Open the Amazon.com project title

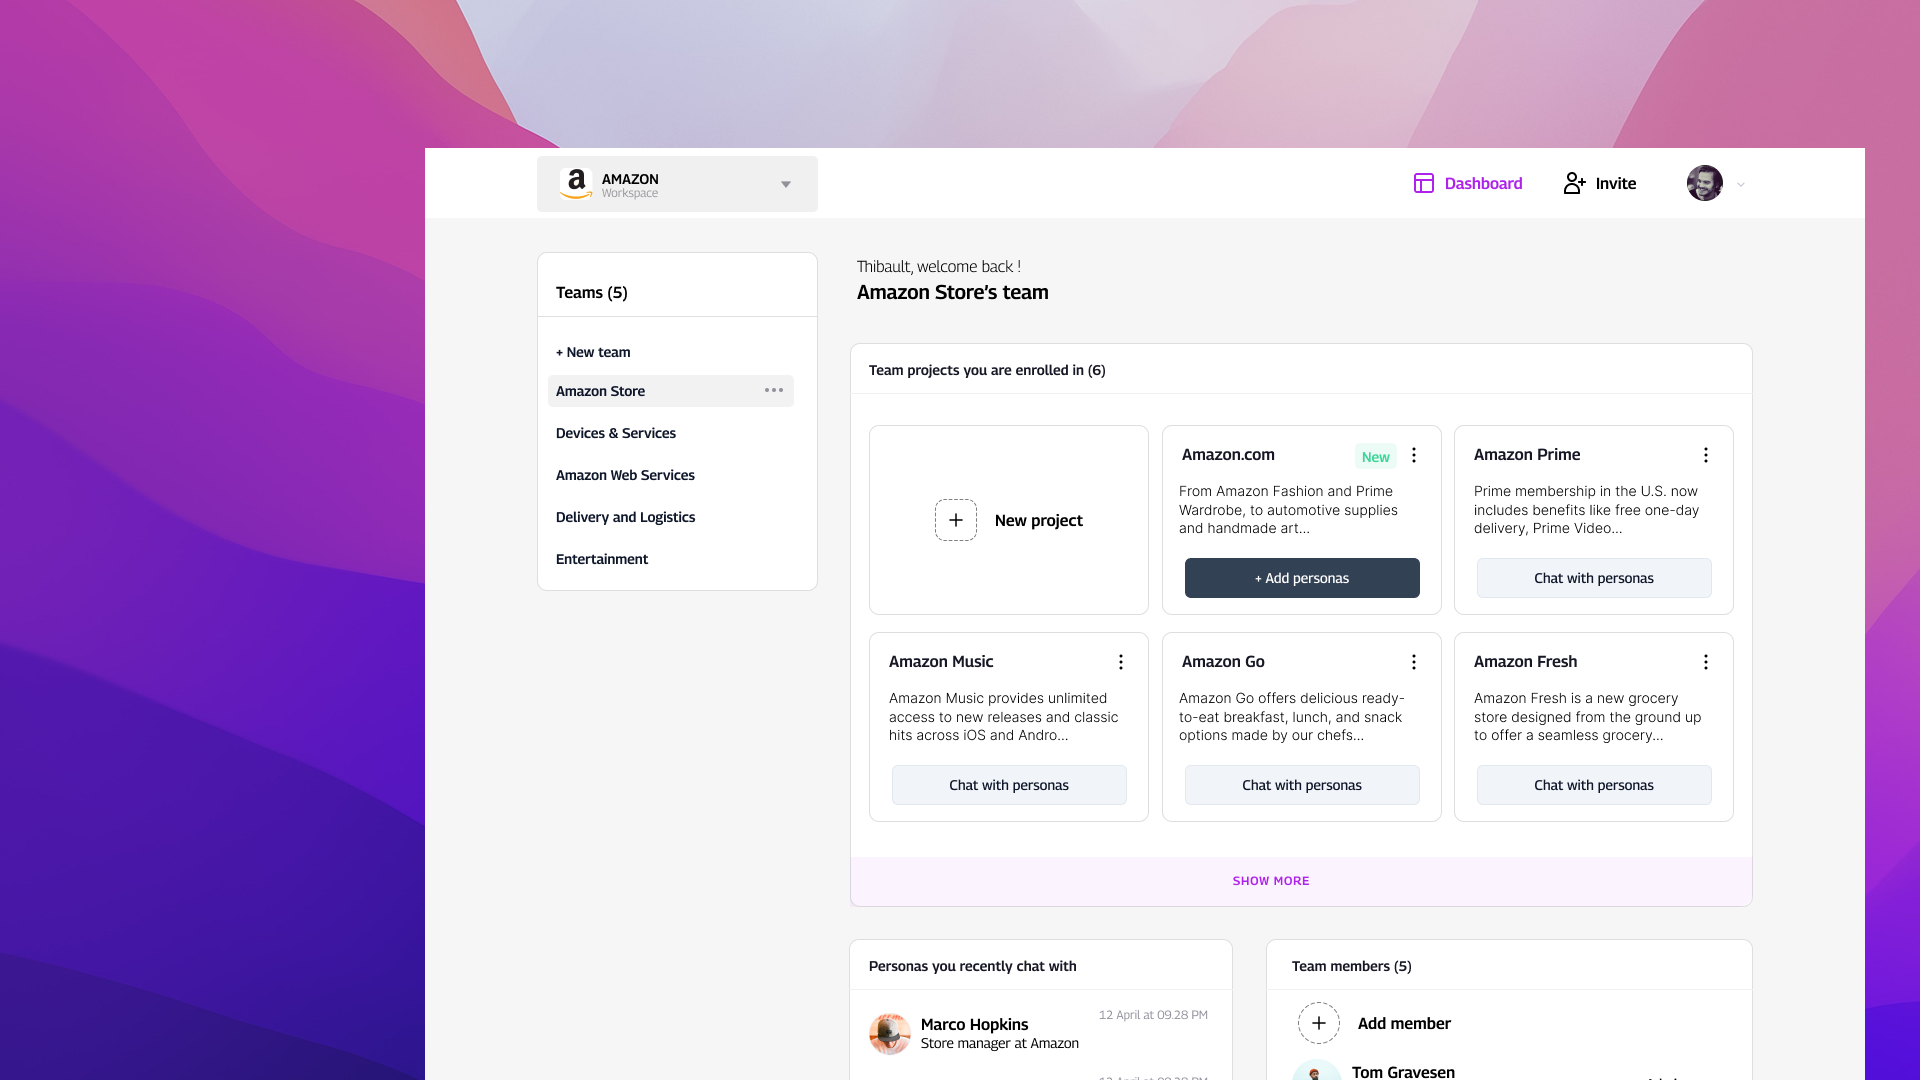pyautogui.click(x=1228, y=454)
